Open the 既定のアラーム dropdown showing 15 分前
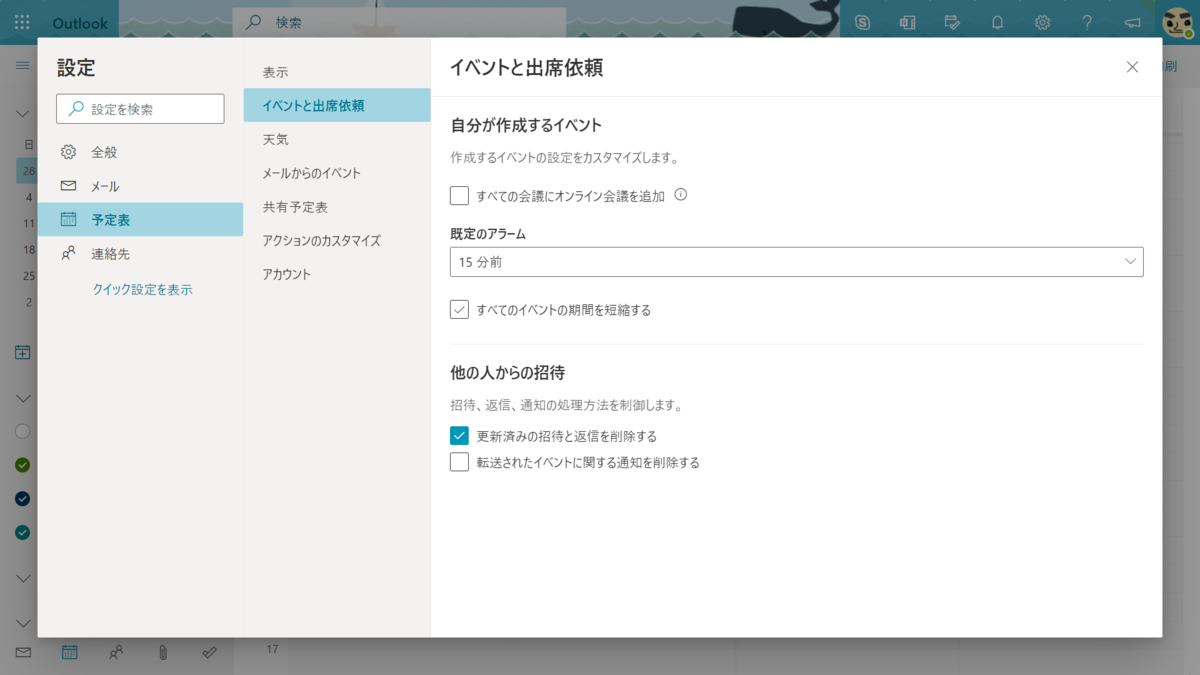 pos(796,262)
